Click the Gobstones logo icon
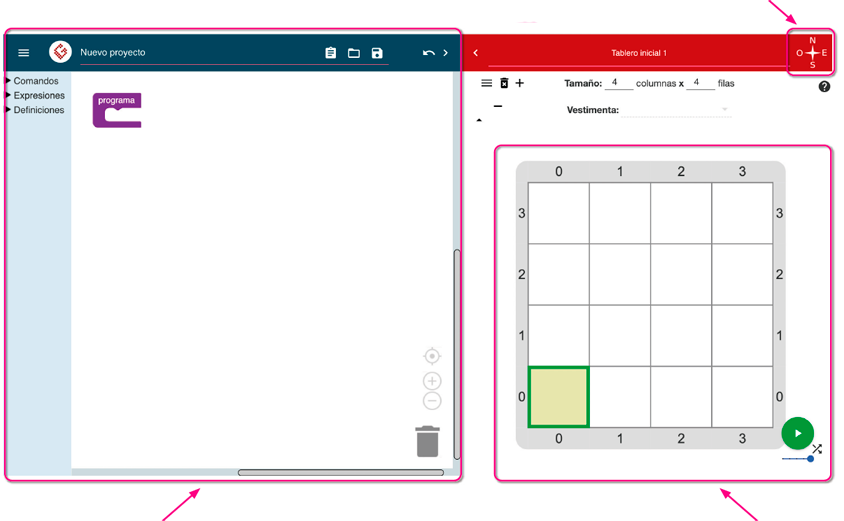844x521 pixels. tap(61, 52)
